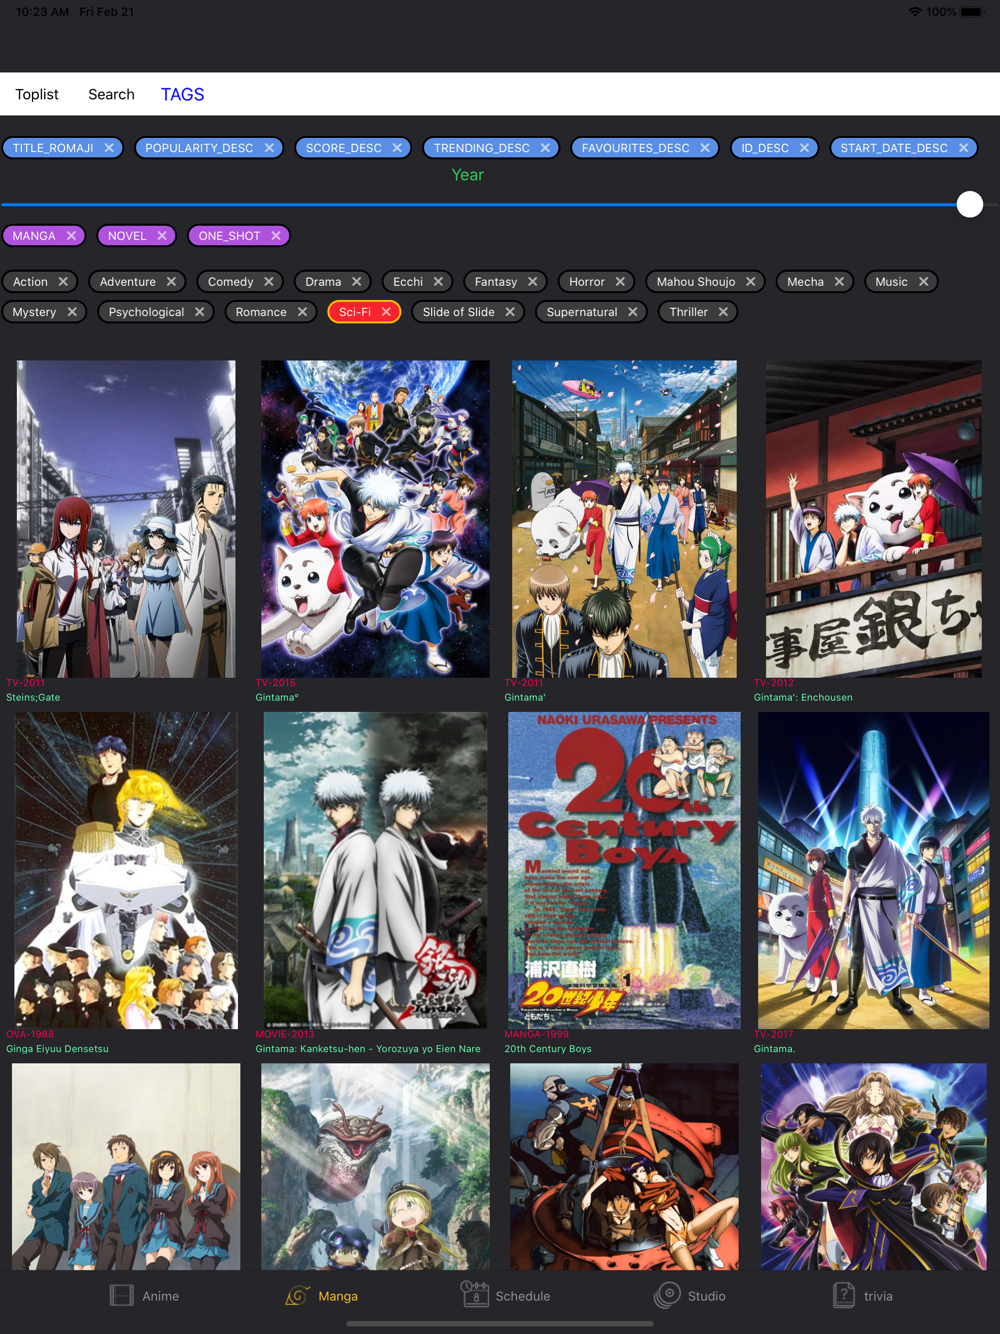
Task: Open the Gintama° TV-2015 poster
Action: click(x=375, y=519)
